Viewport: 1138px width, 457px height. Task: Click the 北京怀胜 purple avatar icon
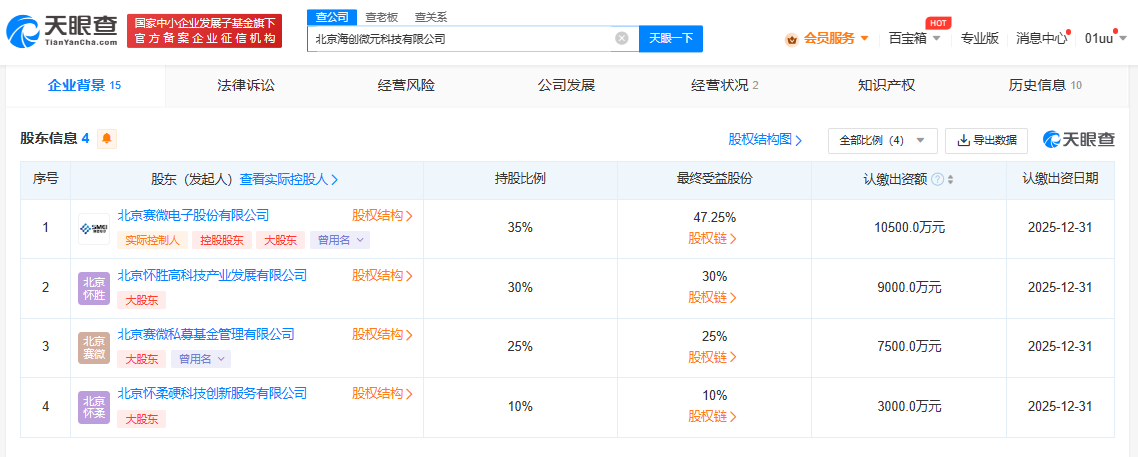[x=94, y=288]
